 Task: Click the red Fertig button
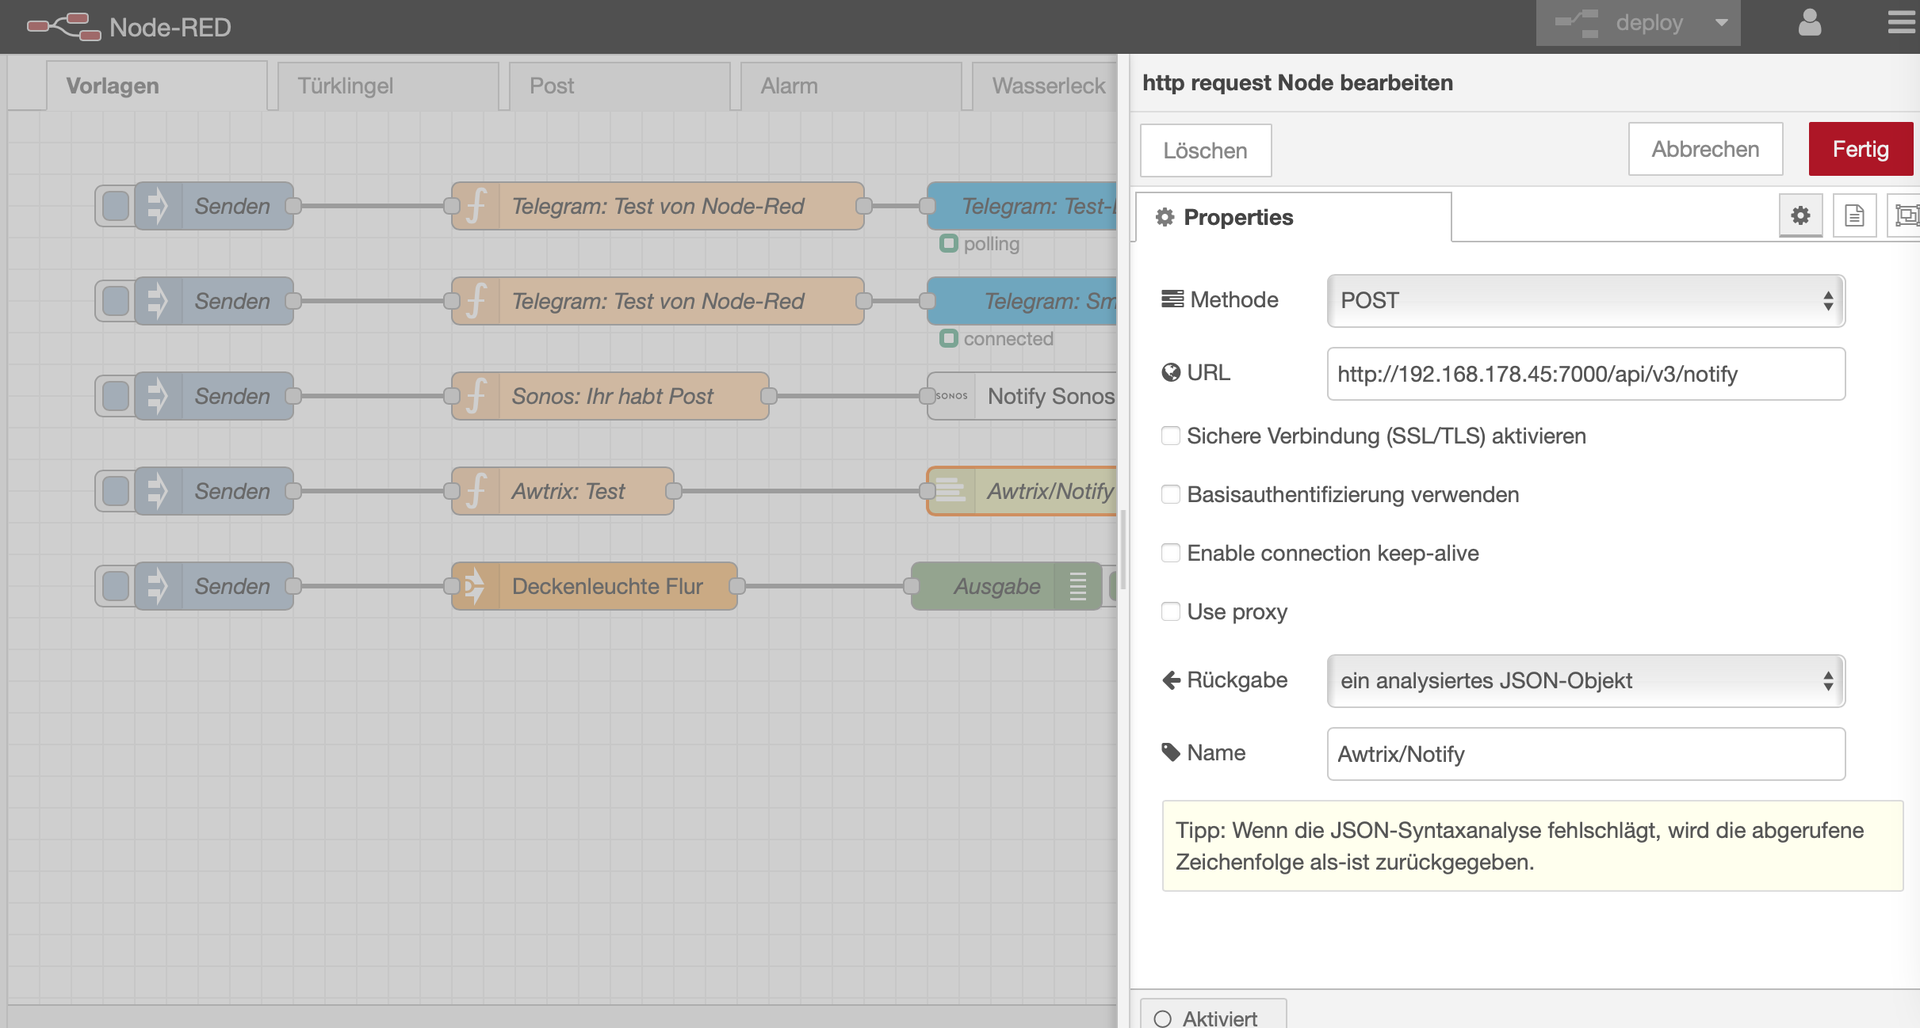[x=1860, y=149]
